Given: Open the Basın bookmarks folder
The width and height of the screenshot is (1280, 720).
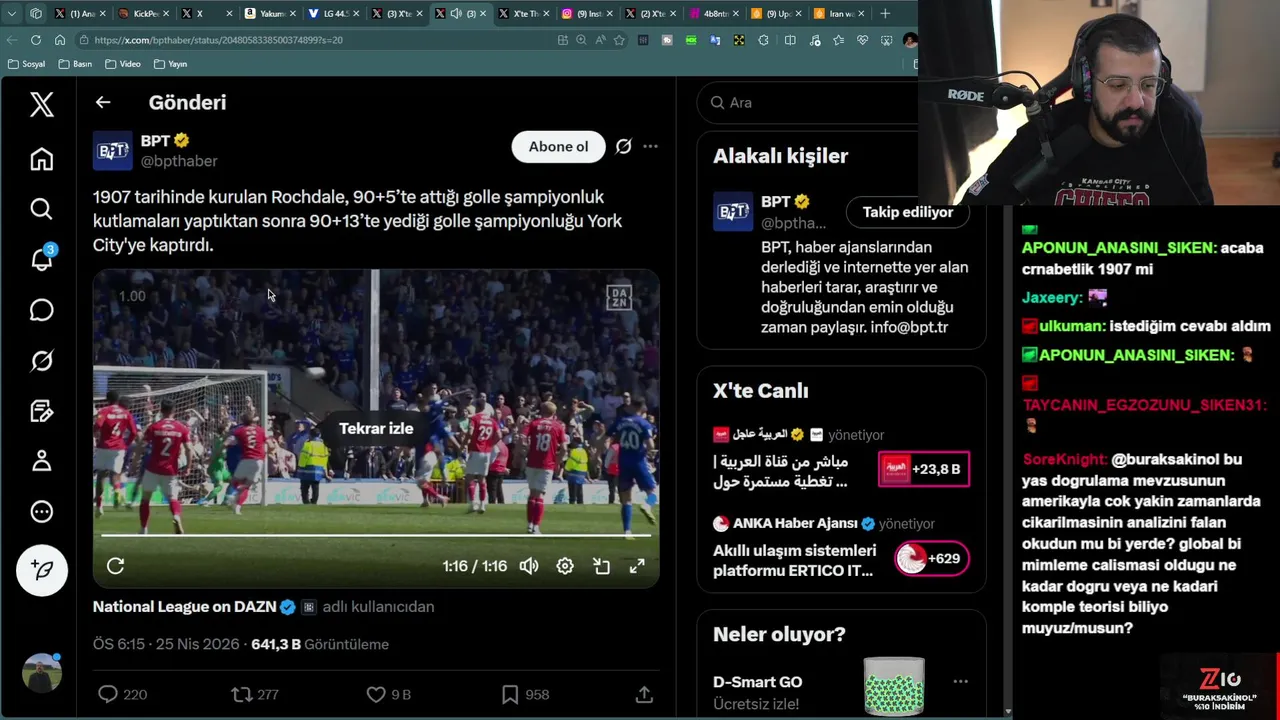Looking at the screenshot, I should coord(75,64).
